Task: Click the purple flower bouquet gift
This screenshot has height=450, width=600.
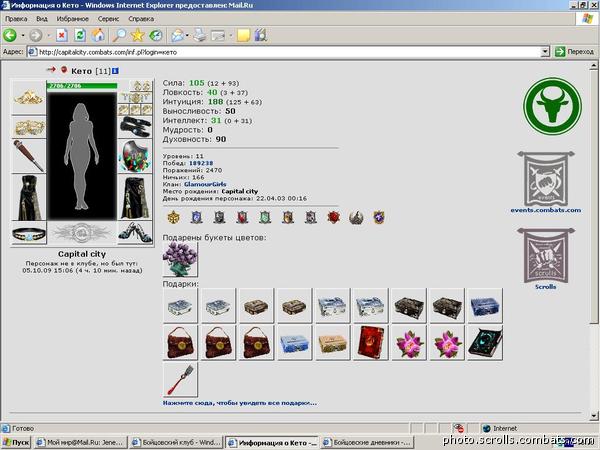Action: click(180, 259)
